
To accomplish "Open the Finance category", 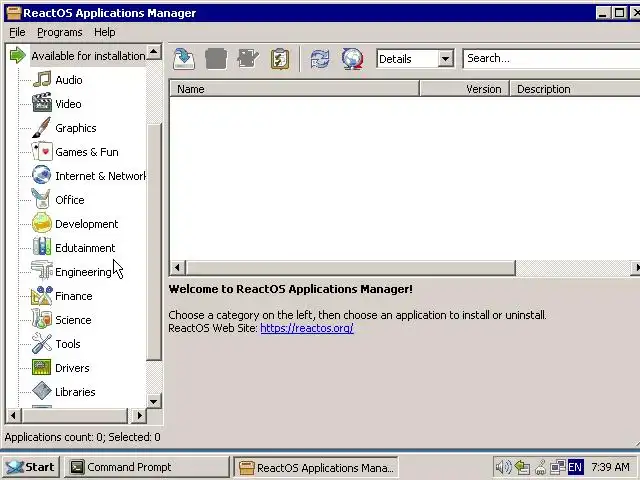I will click(x=73, y=296).
